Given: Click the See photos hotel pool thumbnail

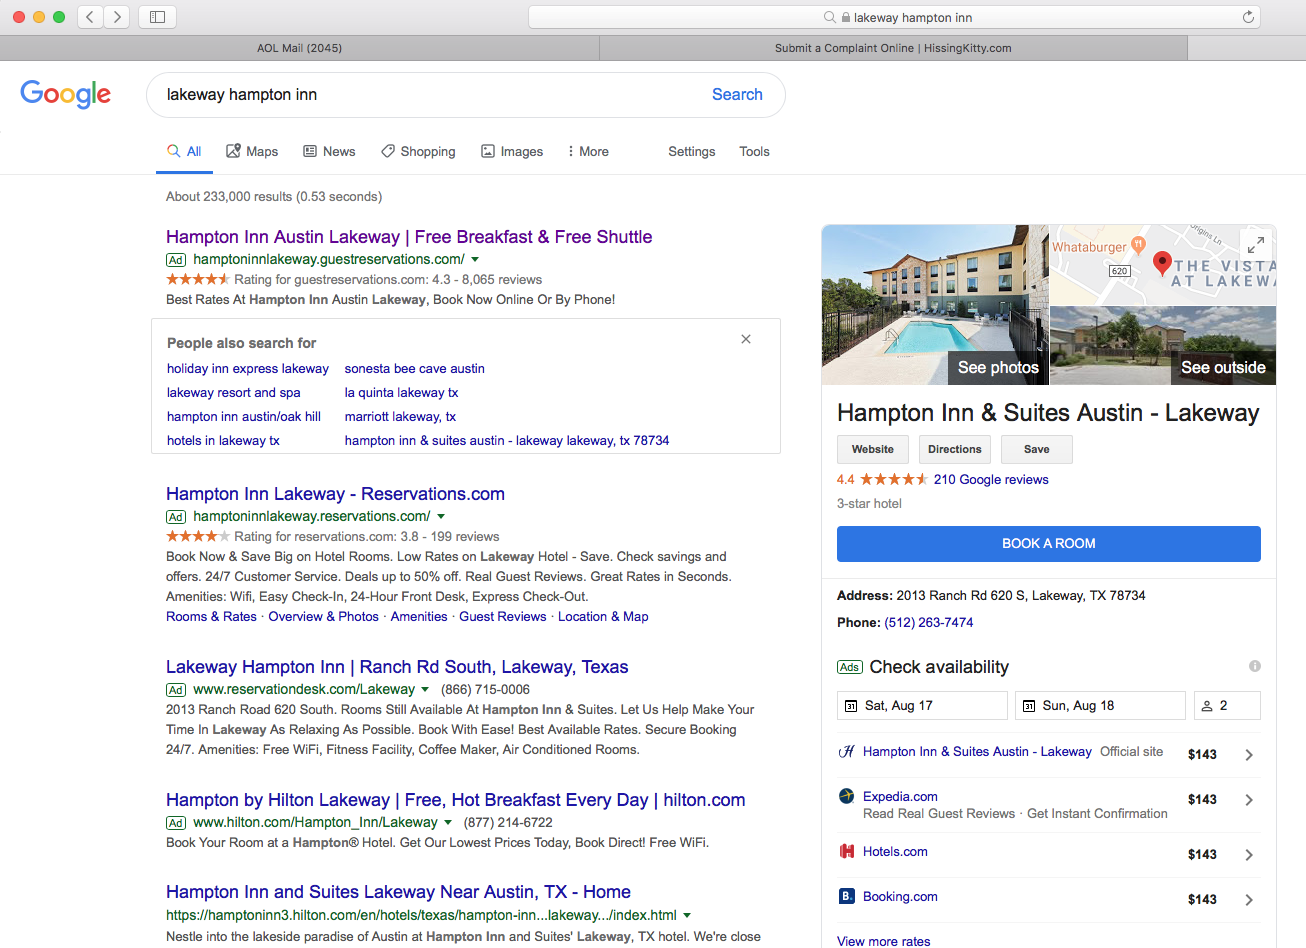Looking at the screenshot, I should (934, 305).
